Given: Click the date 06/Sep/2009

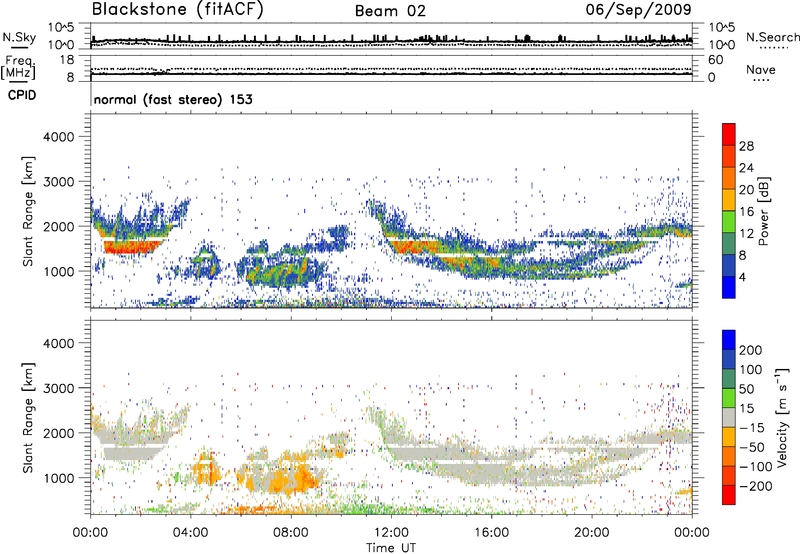Looking at the screenshot, I should [x=638, y=9].
